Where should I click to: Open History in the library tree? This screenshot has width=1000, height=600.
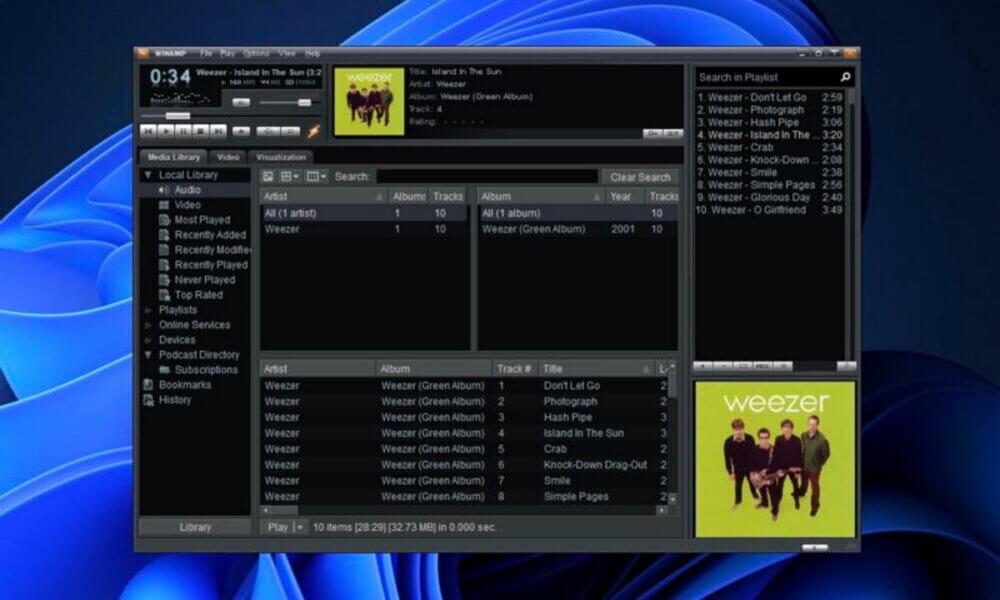coord(175,400)
